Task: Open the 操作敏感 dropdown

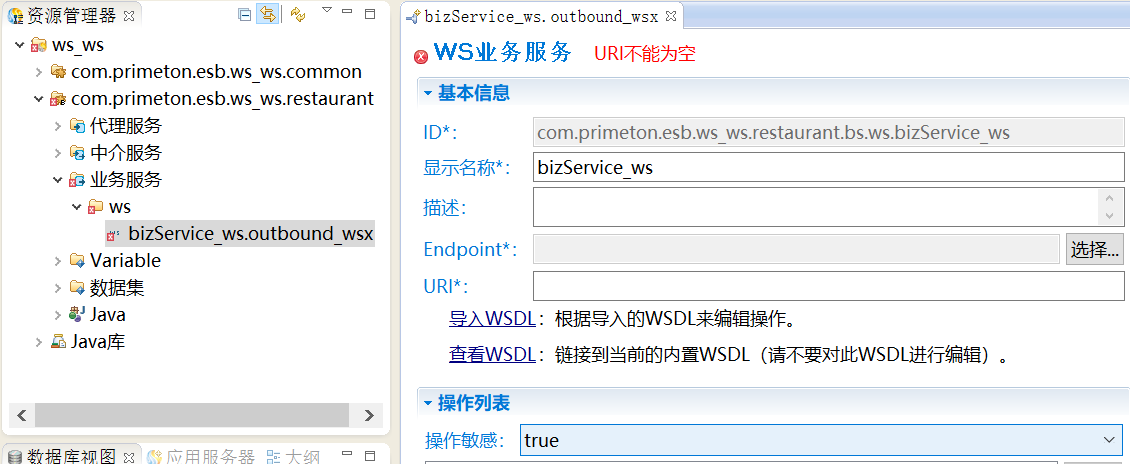Action: tap(1109, 440)
